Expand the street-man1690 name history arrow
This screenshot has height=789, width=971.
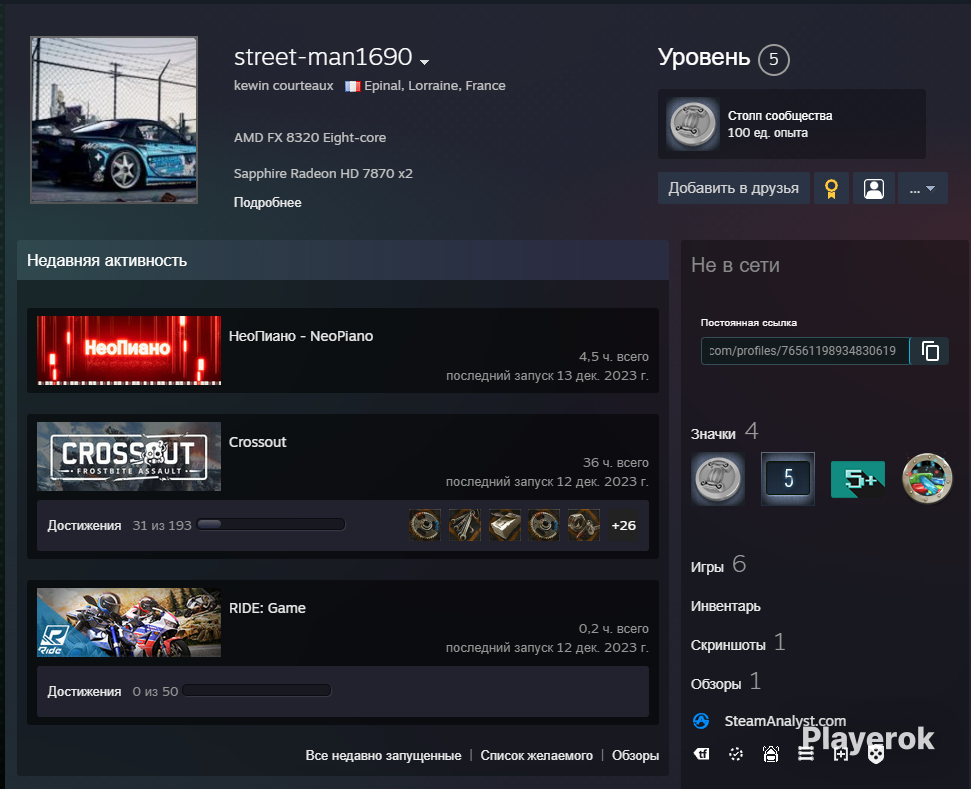[424, 62]
